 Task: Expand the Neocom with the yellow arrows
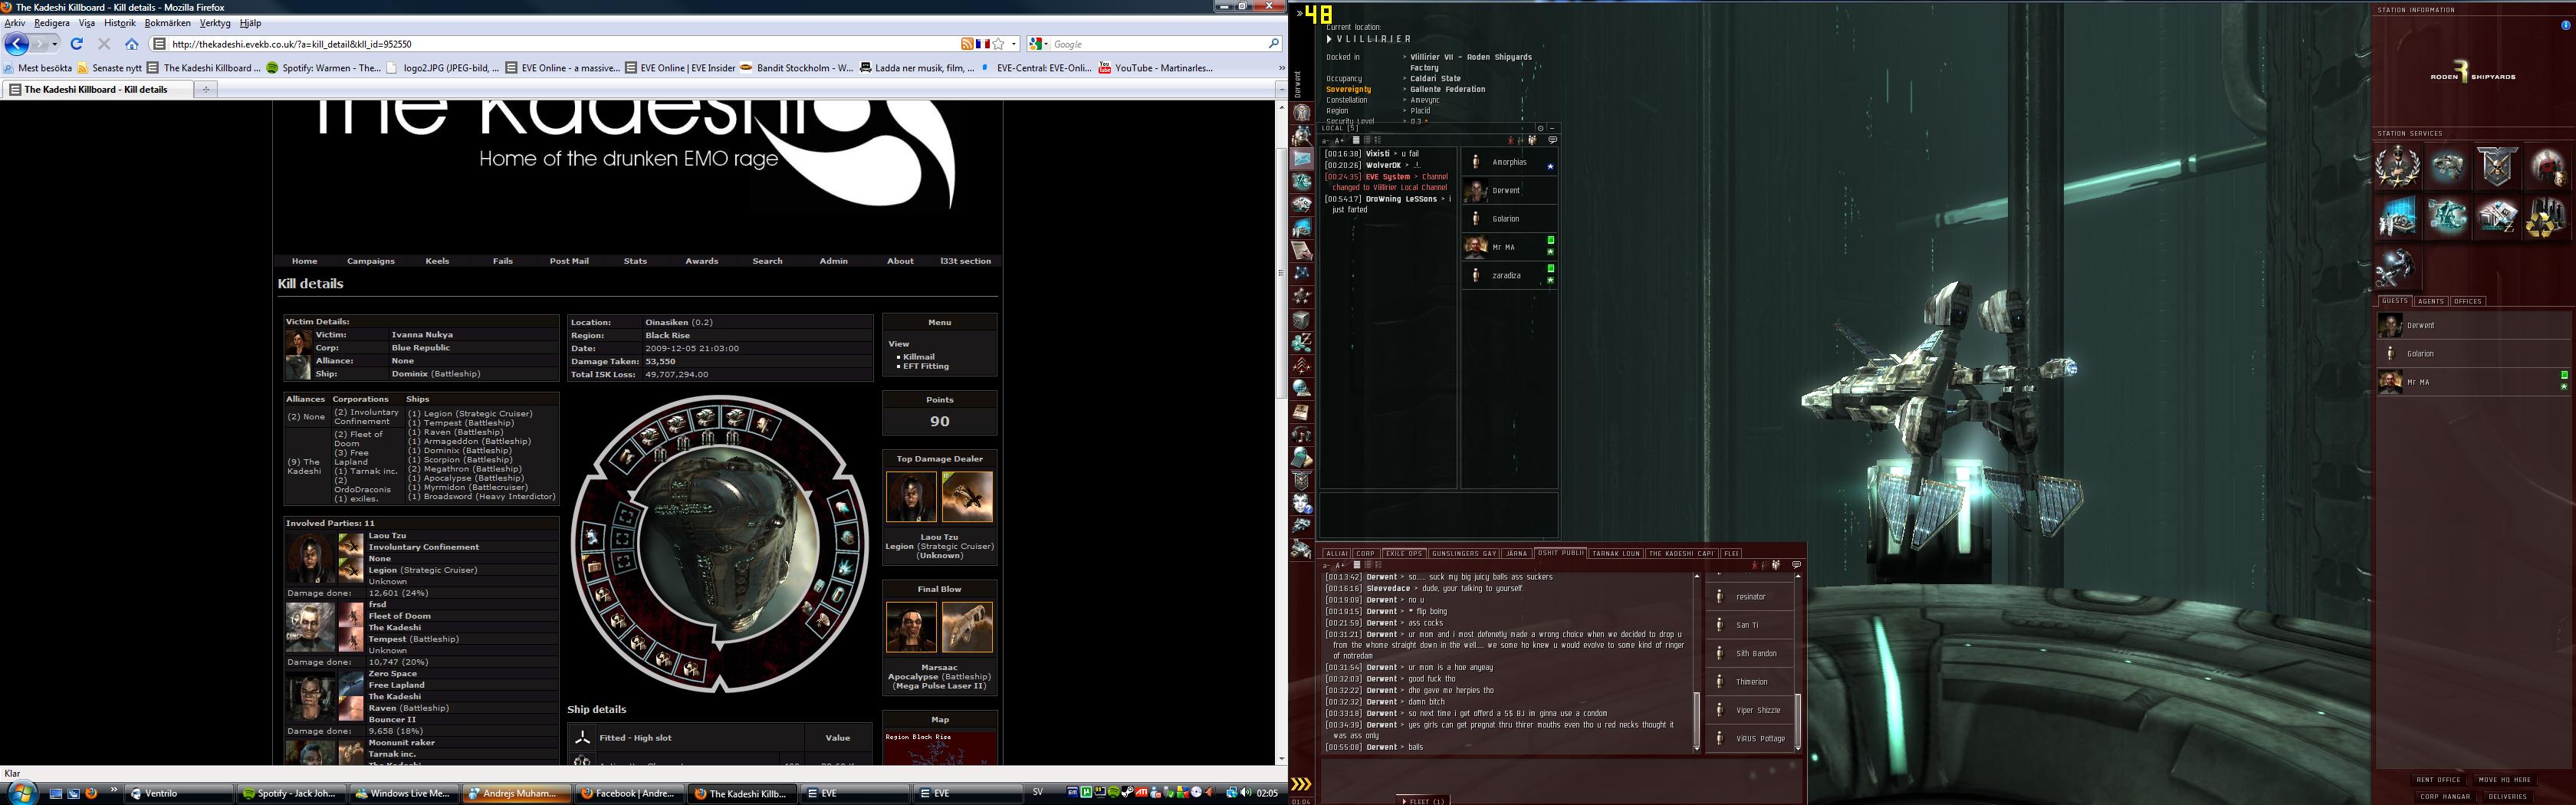(x=1300, y=784)
